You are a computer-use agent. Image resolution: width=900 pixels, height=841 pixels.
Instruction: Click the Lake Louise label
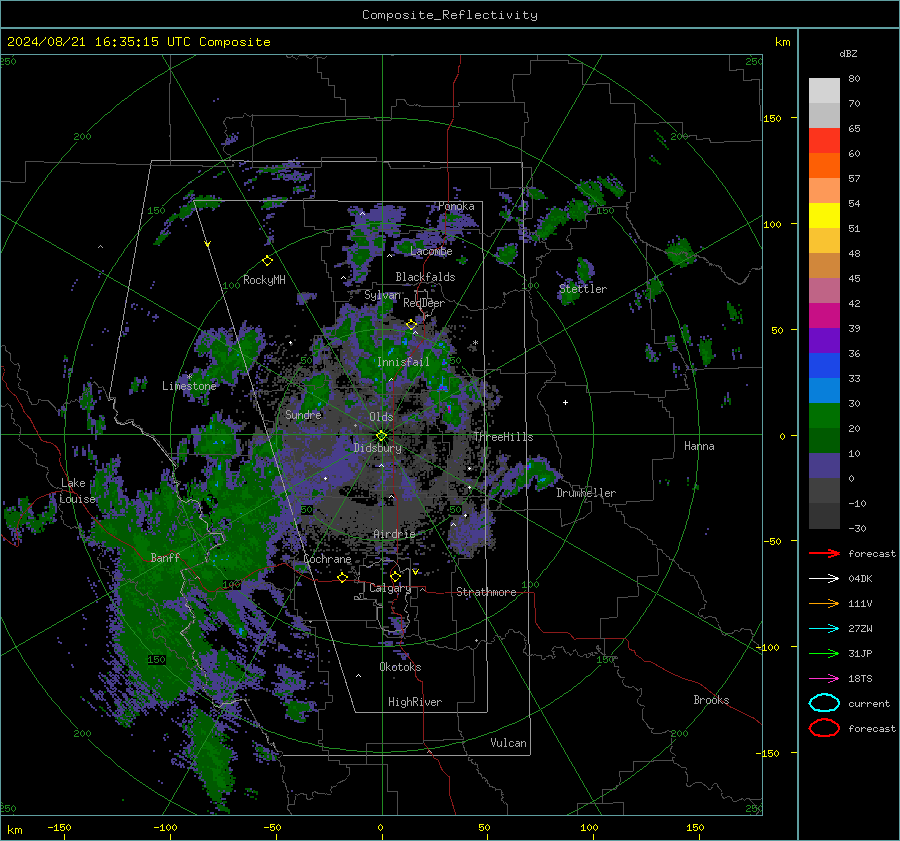click(x=77, y=491)
